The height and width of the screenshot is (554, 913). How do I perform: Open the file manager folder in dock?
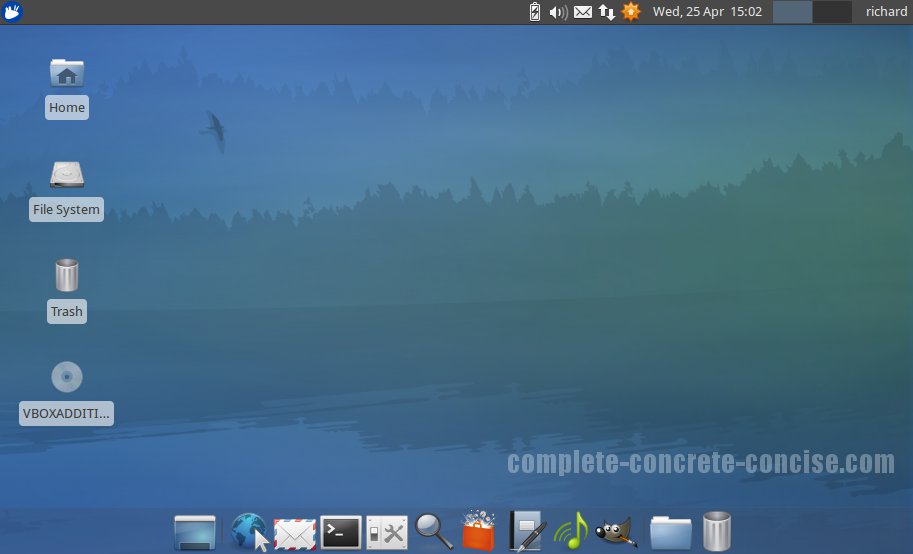[x=671, y=532]
